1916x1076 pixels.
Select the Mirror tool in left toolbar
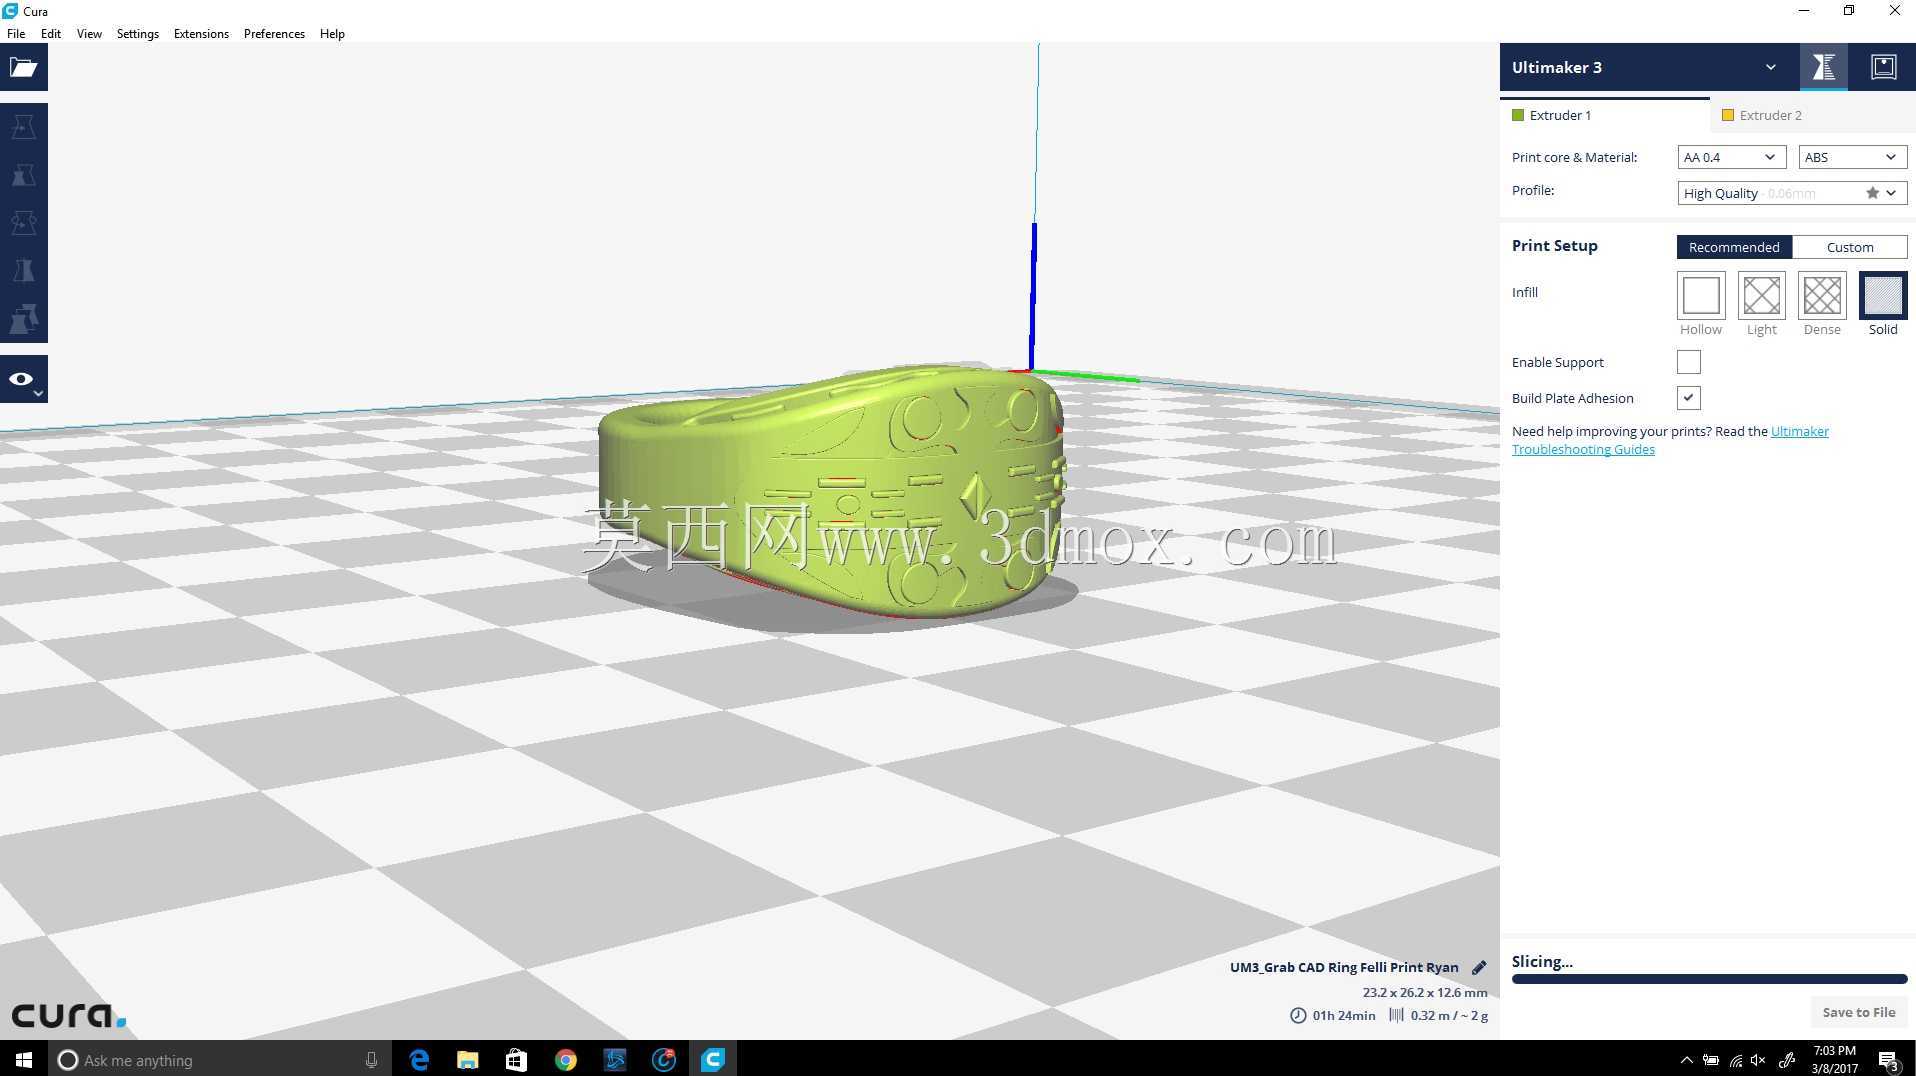[x=24, y=271]
